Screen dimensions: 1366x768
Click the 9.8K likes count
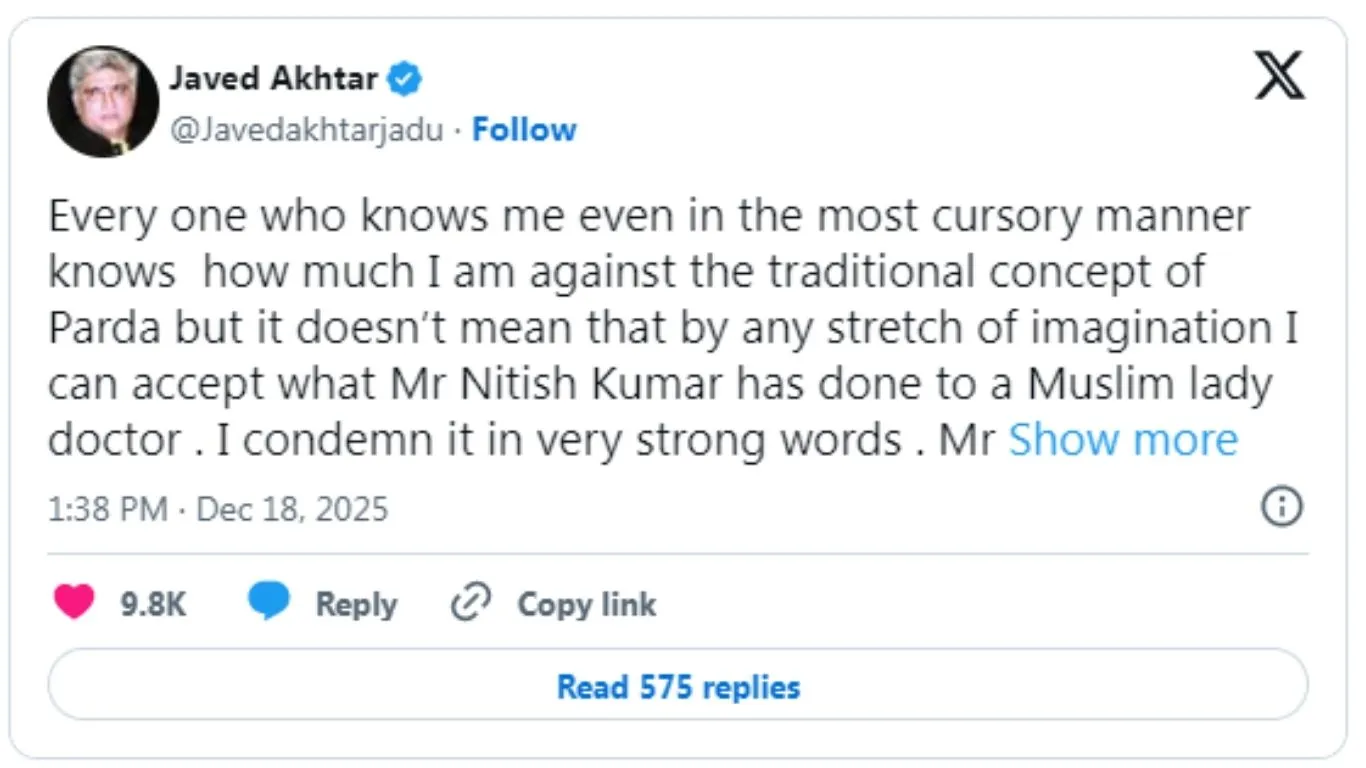[x=153, y=604]
